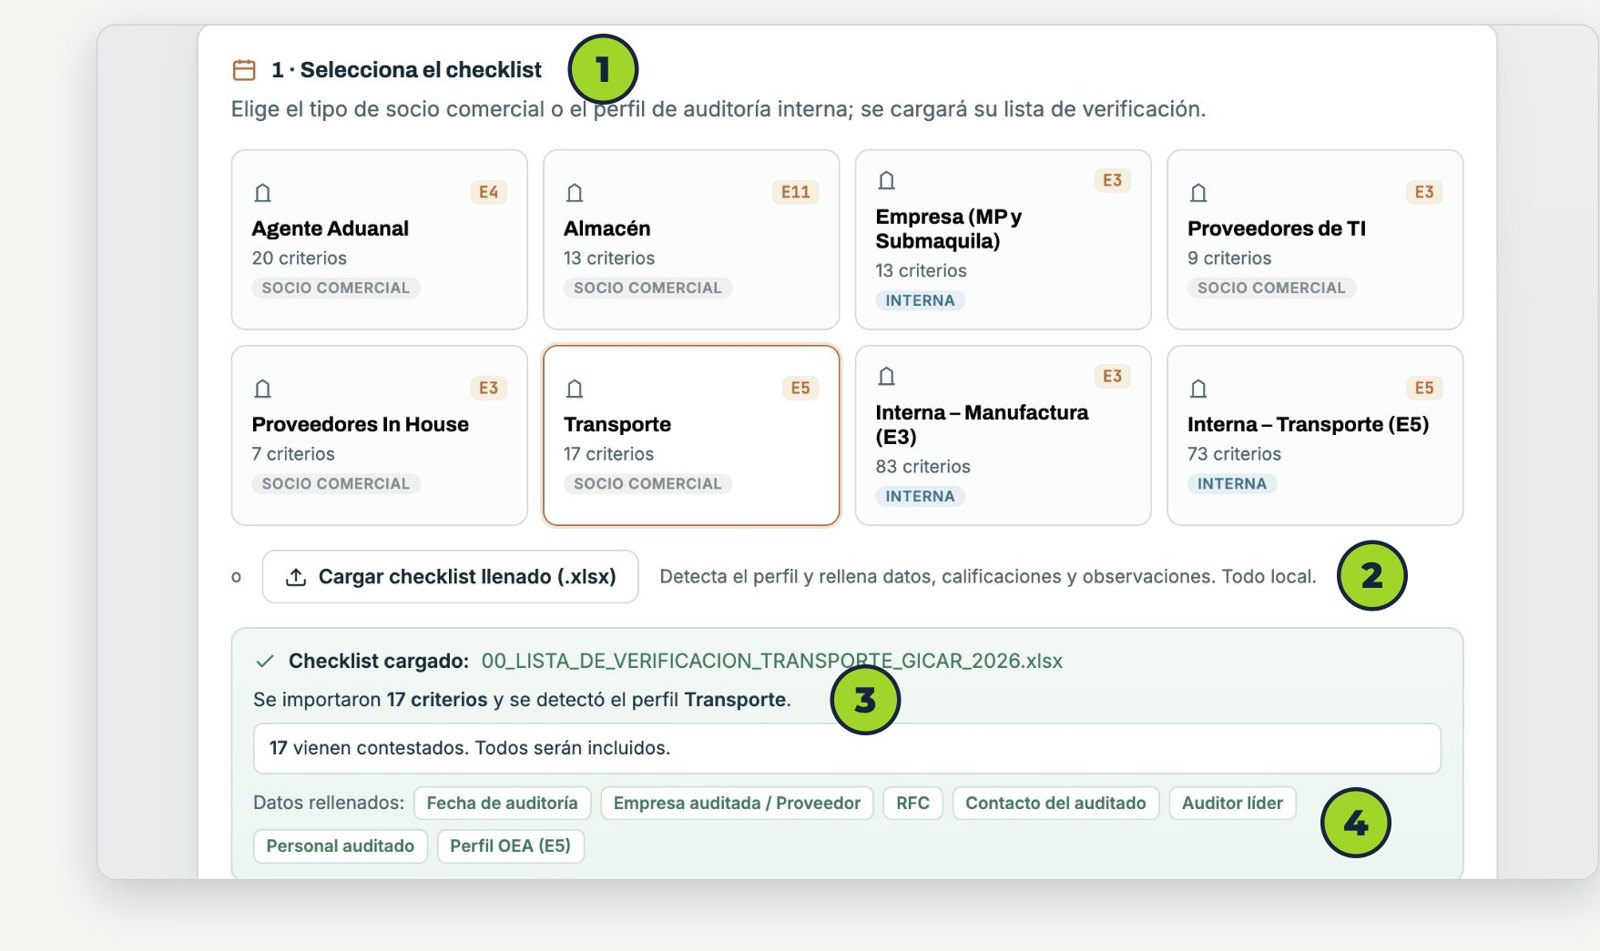Screen dimensions: 1600x951
Task: Click the INTERNA tag on Interna – Transporte (E5)
Action: (1232, 484)
